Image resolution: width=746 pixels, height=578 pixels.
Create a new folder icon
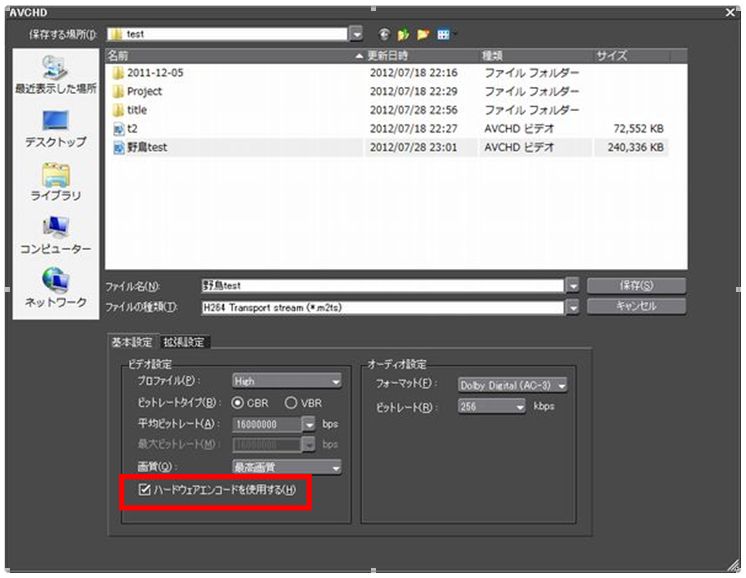click(423, 34)
